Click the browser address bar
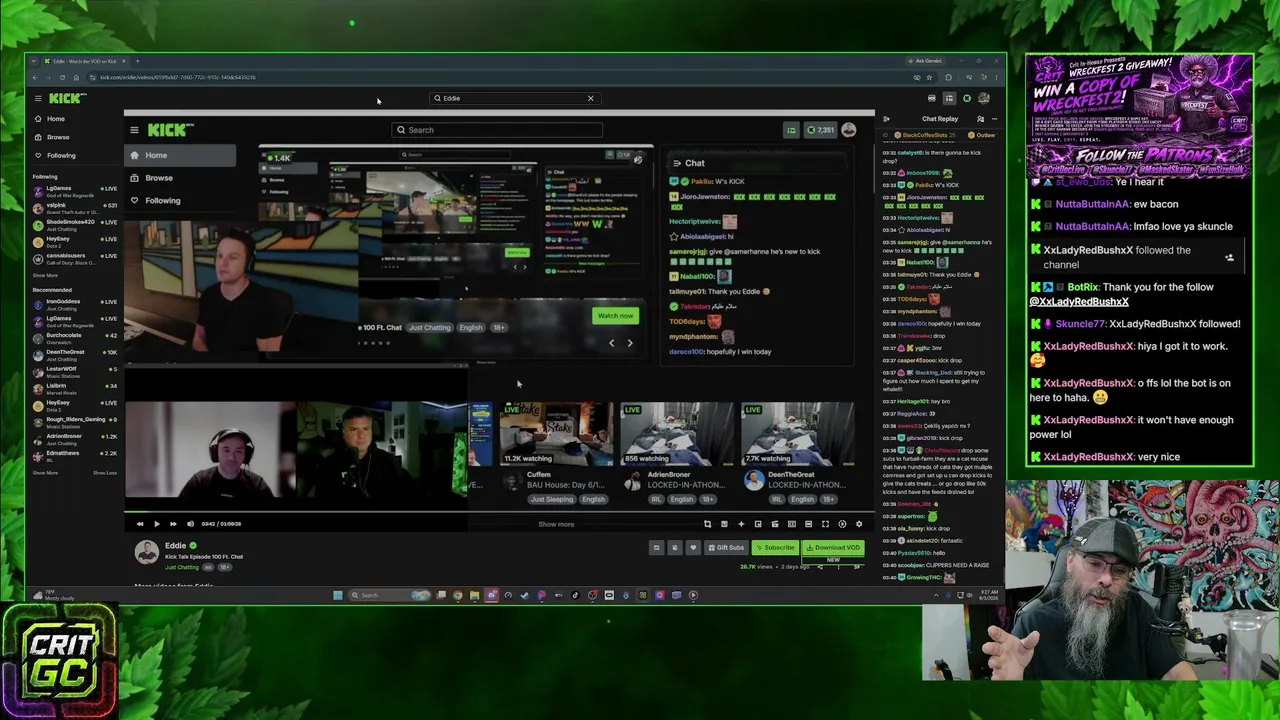The image size is (1280, 720). click(x=500, y=77)
